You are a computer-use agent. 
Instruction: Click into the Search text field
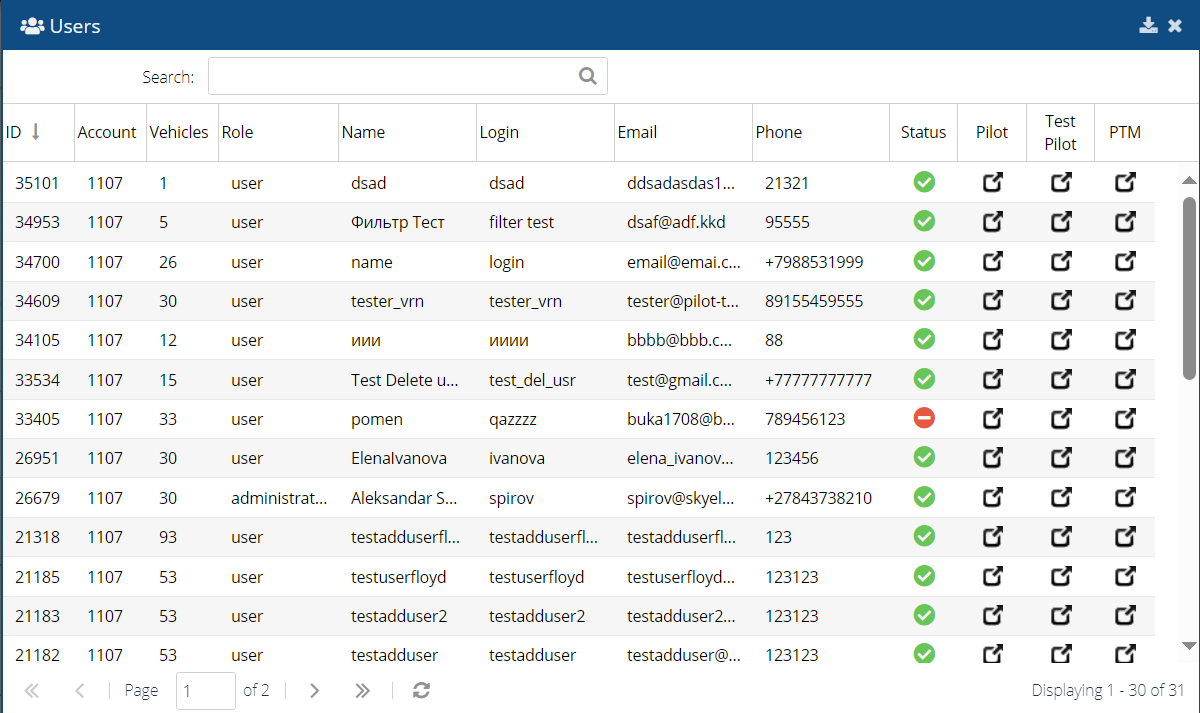pos(390,76)
